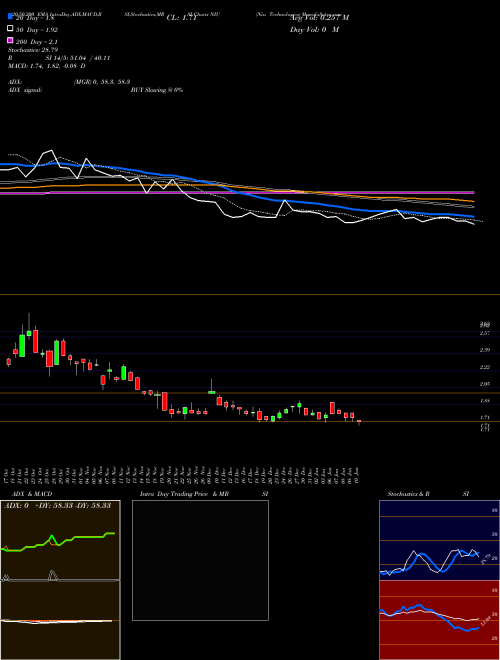Click the 'Intra Day Trading Price & MR' title
Image resolution: width=500 pixels, height=660 pixels.
pyautogui.click(x=184, y=494)
